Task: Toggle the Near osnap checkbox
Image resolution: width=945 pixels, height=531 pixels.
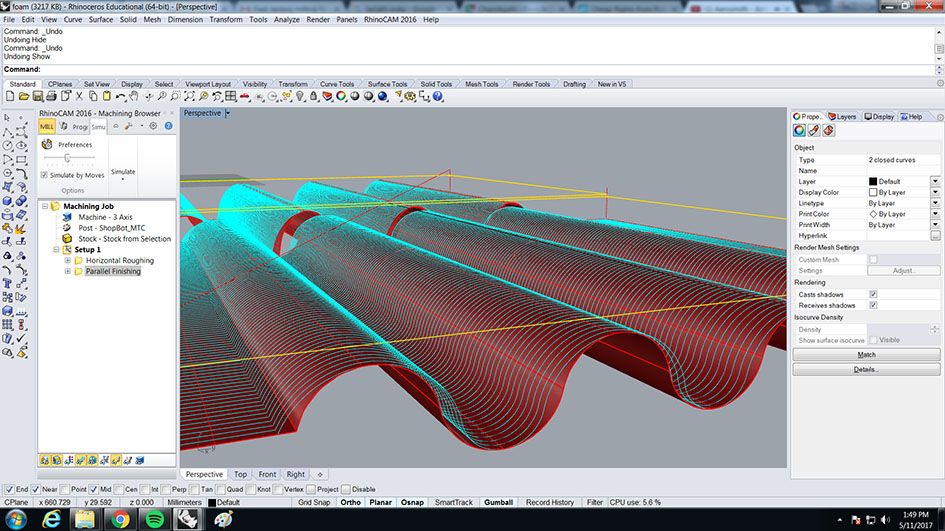Action: [x=36, y=489]
